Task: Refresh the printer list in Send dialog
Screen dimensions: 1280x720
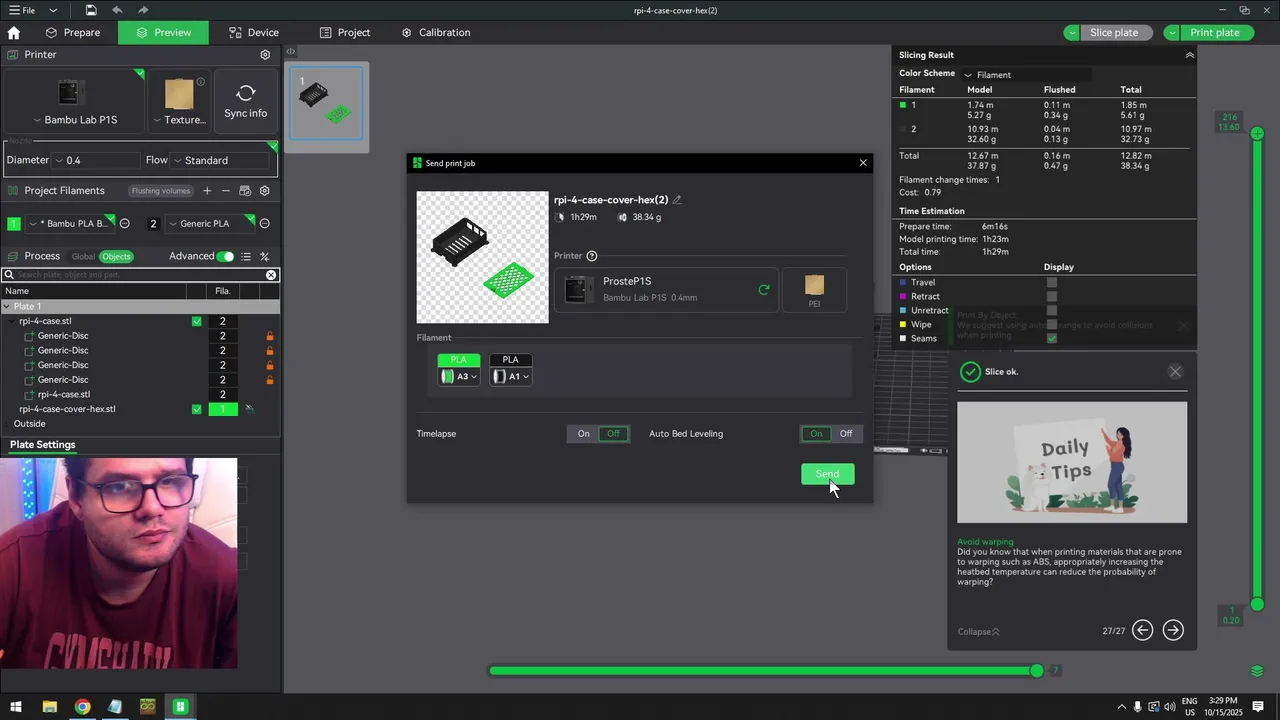Action: pyautogui.click(x=764, y=290)
